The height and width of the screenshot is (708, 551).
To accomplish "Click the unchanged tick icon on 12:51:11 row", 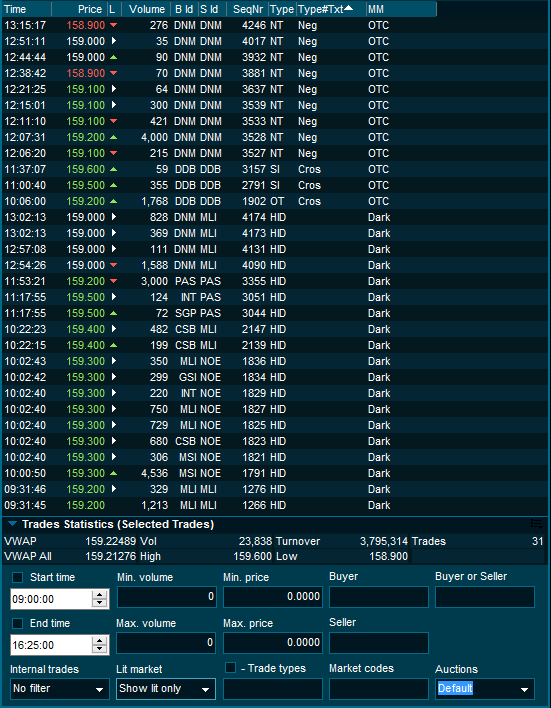I will tap(114, 41).
